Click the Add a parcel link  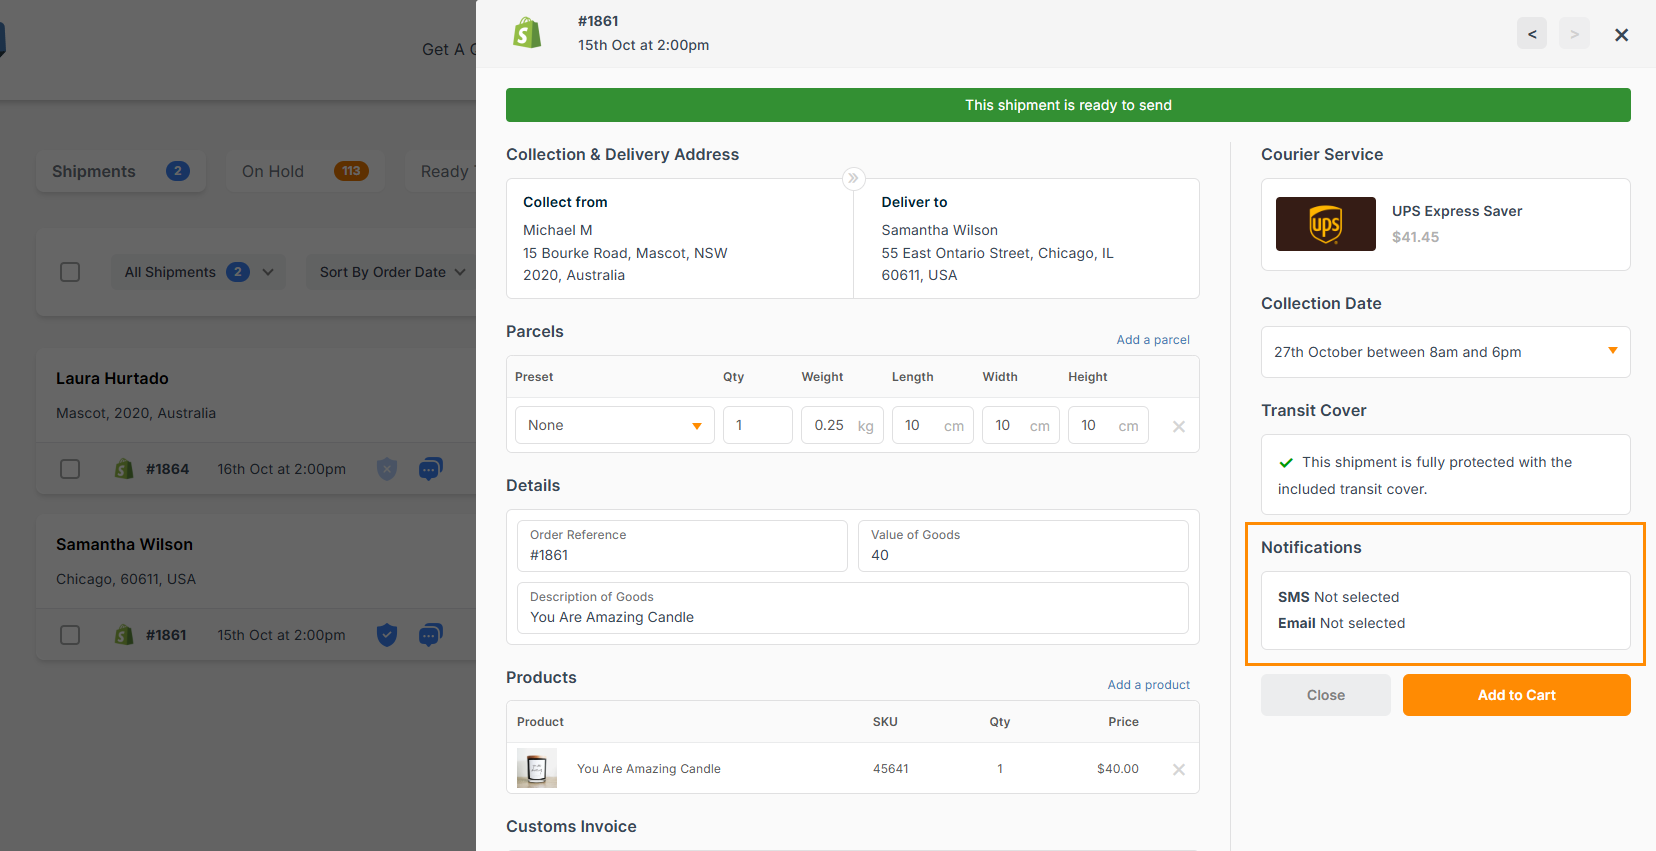(x=1152, y=340)
